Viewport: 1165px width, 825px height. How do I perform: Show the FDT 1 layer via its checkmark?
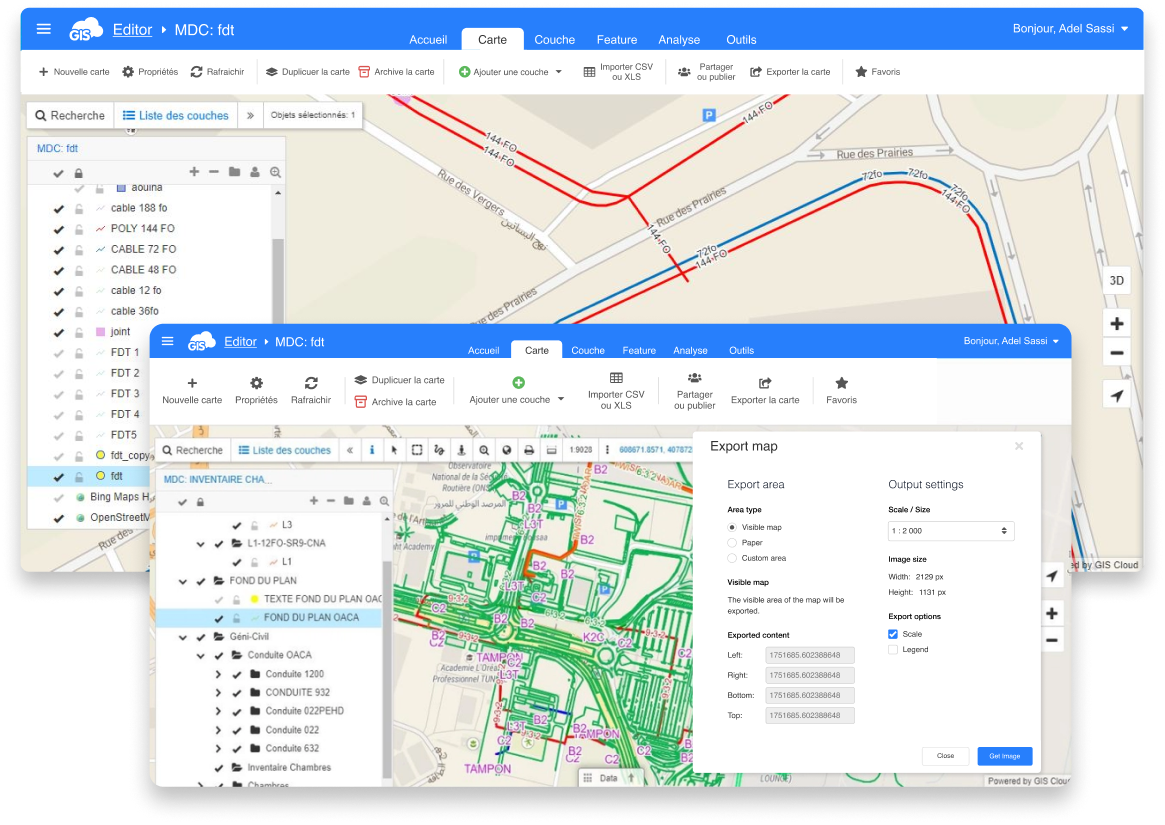point(59,353)
